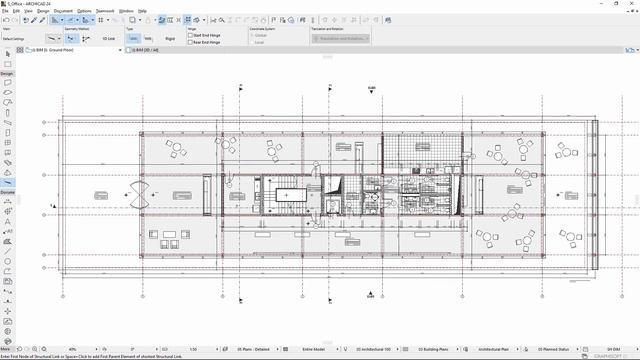
Task: Pick the Circle tool in the toolbox
Action: (x=8, y=262)
